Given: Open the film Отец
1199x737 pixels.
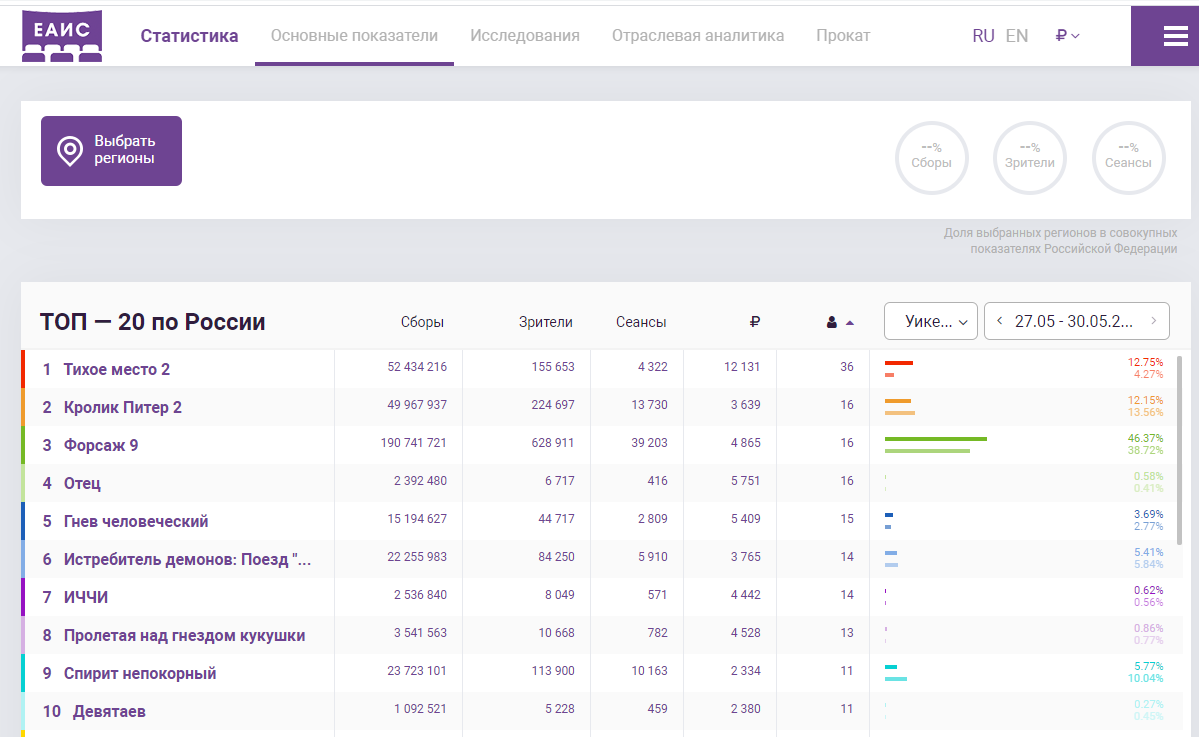Looking at the screenshot, I should click(82, 483).
